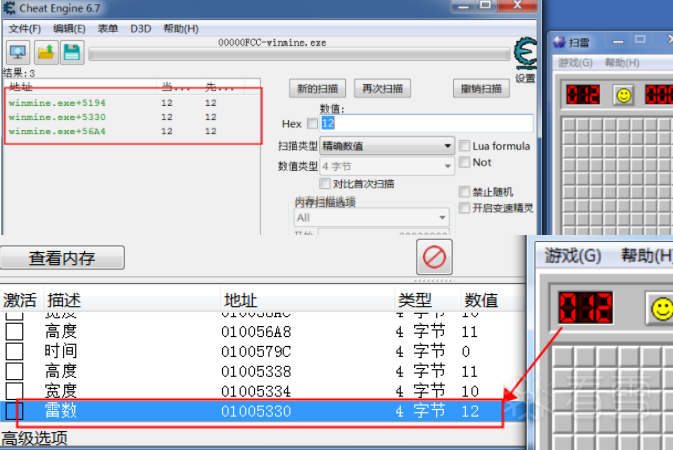673x450 pixels.
Task: Toggle the Not checkbox
Action: [464, 162]
